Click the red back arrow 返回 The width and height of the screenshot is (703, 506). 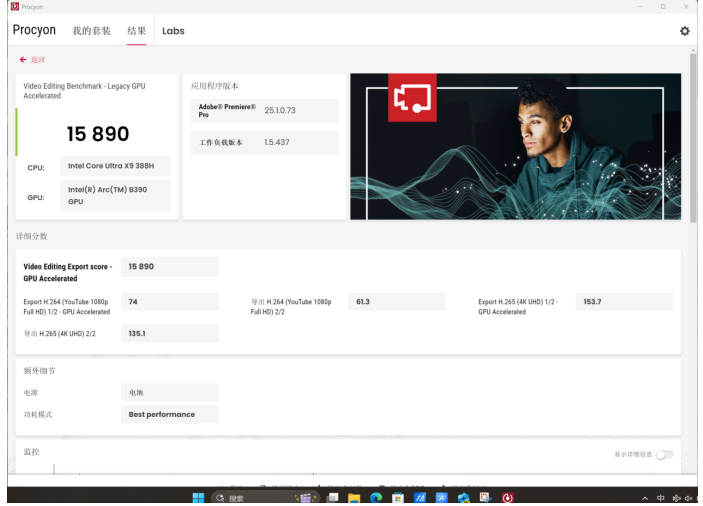click(31, 60)
